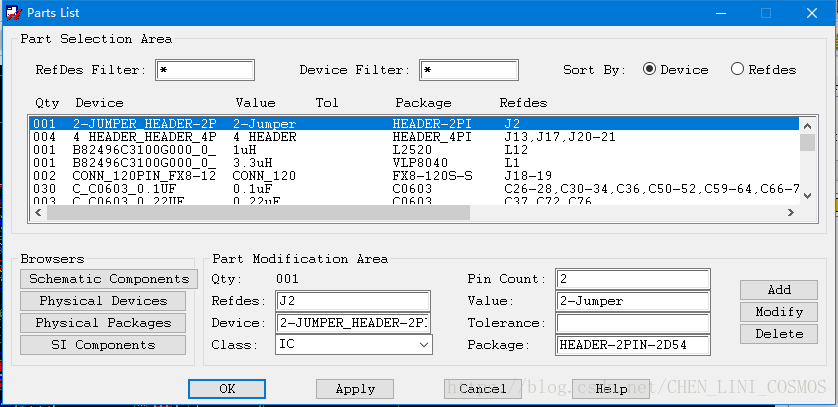Maximize the Parts List window

pos(766,13)
